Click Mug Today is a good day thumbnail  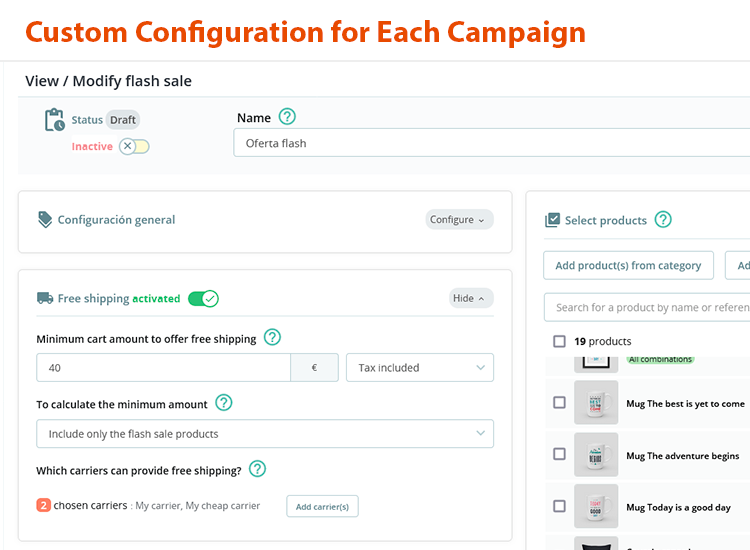(596, 506)
